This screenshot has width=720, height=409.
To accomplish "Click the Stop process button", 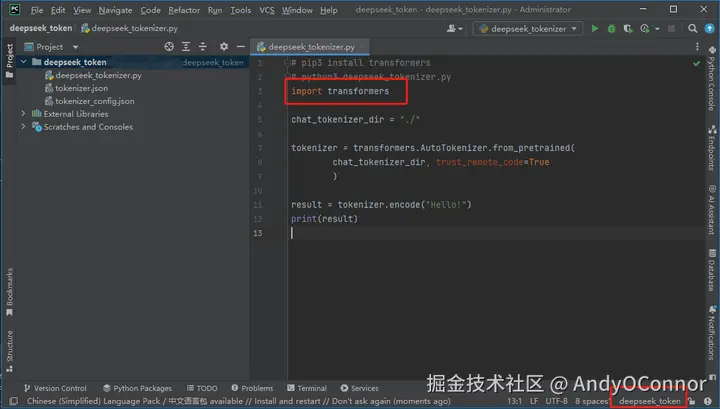I will coord(671,28).
